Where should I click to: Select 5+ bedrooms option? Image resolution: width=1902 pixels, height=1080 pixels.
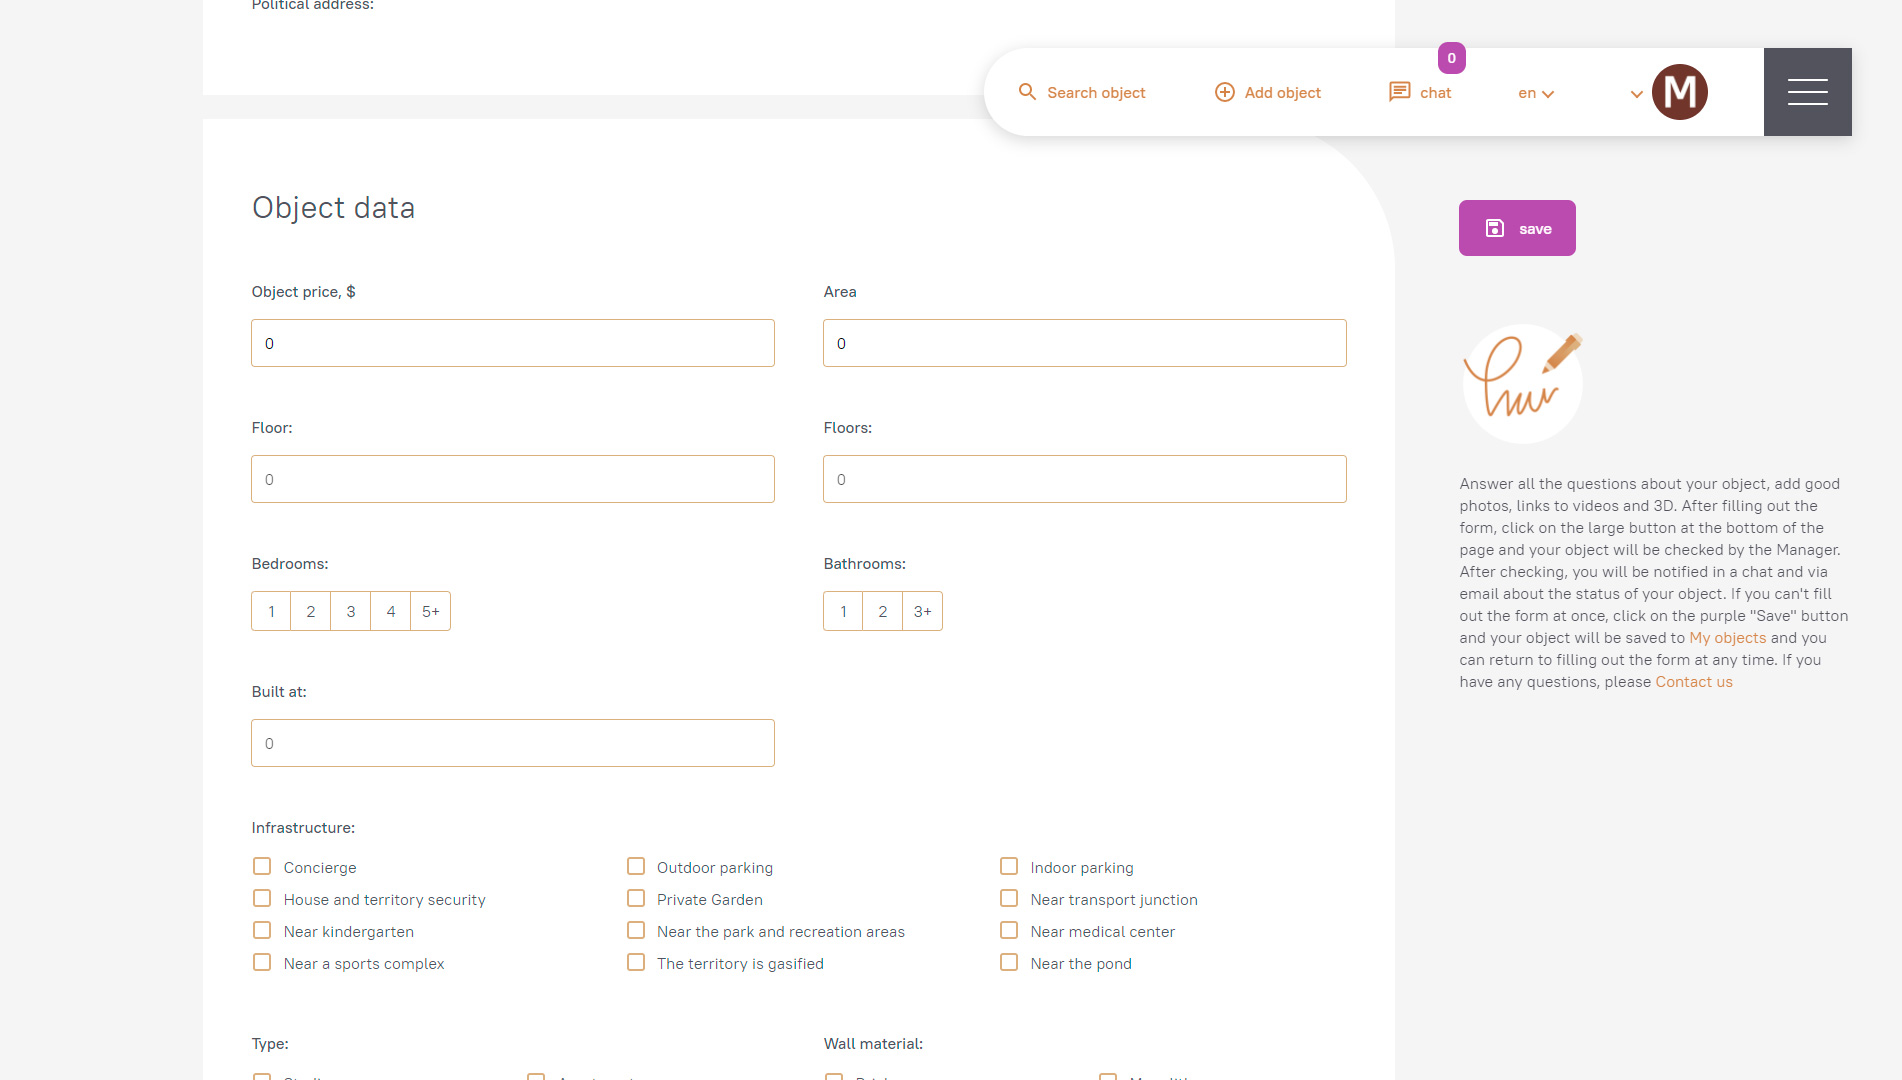tap(430, 611)
